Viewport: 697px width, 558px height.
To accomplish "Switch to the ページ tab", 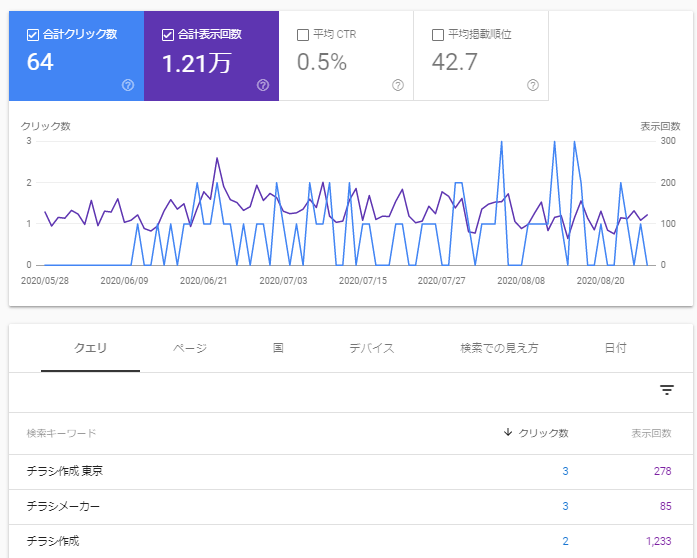I will click(190, 348).
